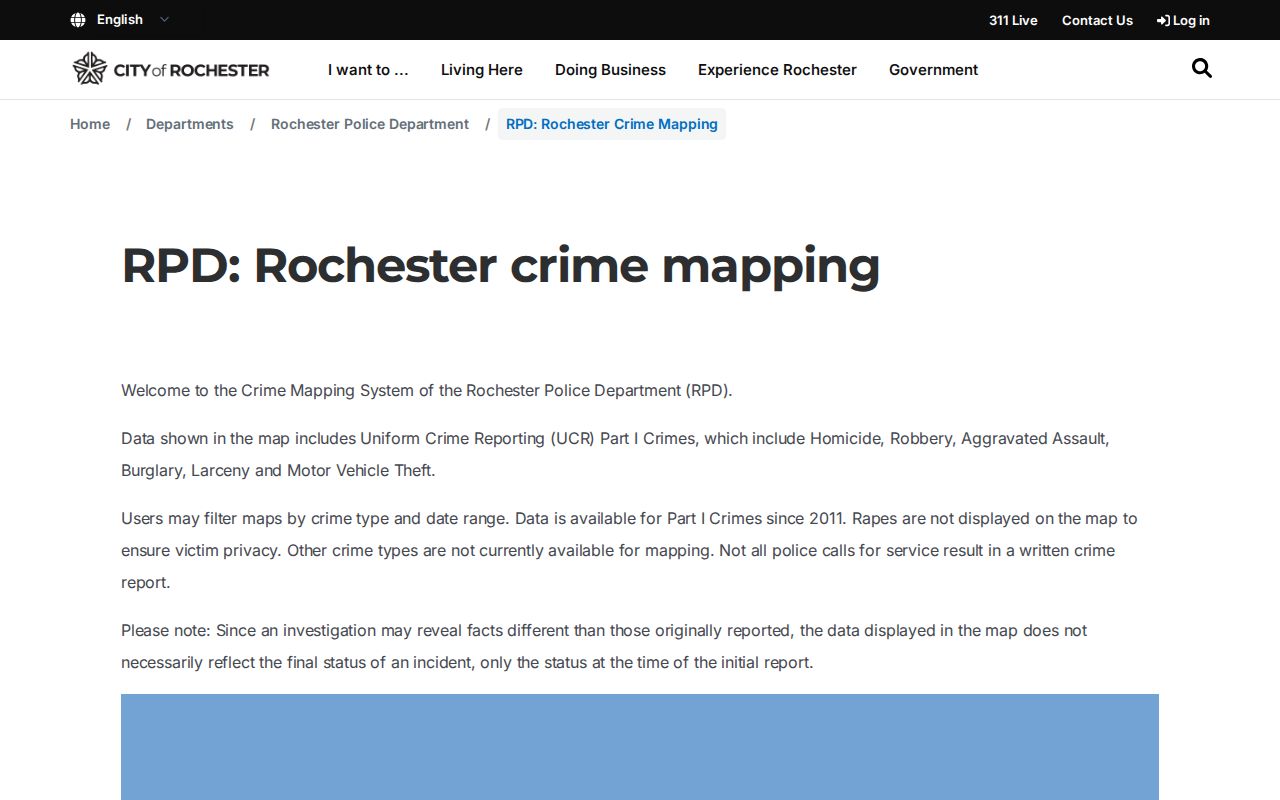
Task: Open the "I want to ..." menu
Action: (368, 70)
